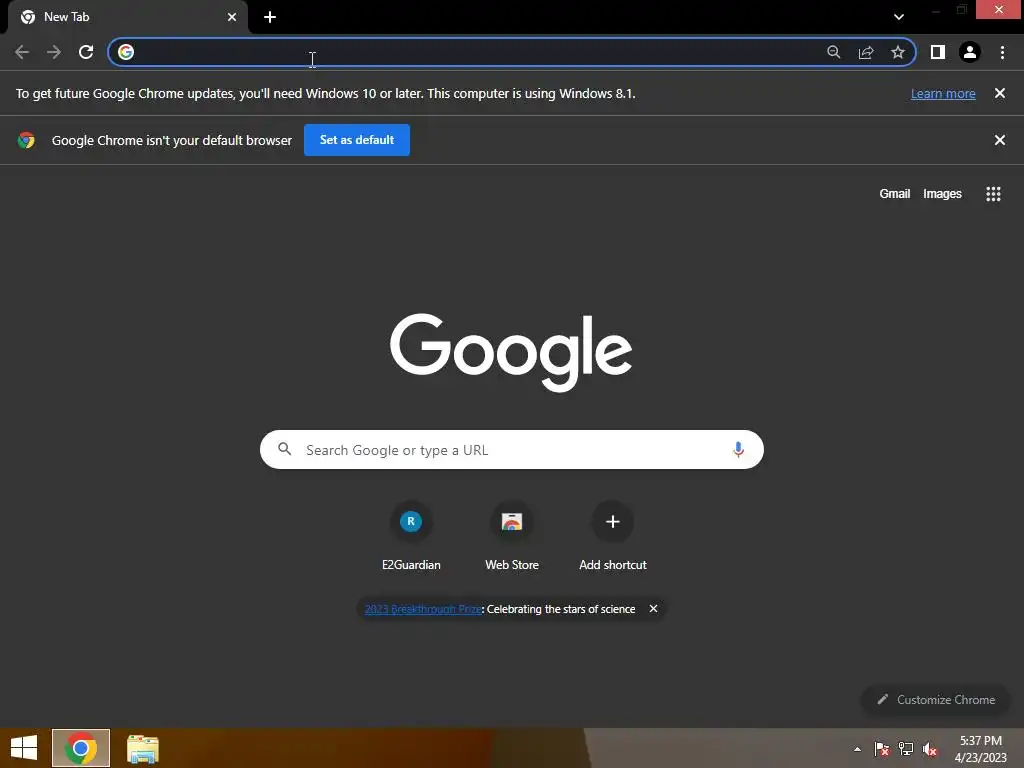This screenshot has height=768, width=1024.
Task: Open the Learn more link
Action: pyautogui.click(x=943, y=93)
